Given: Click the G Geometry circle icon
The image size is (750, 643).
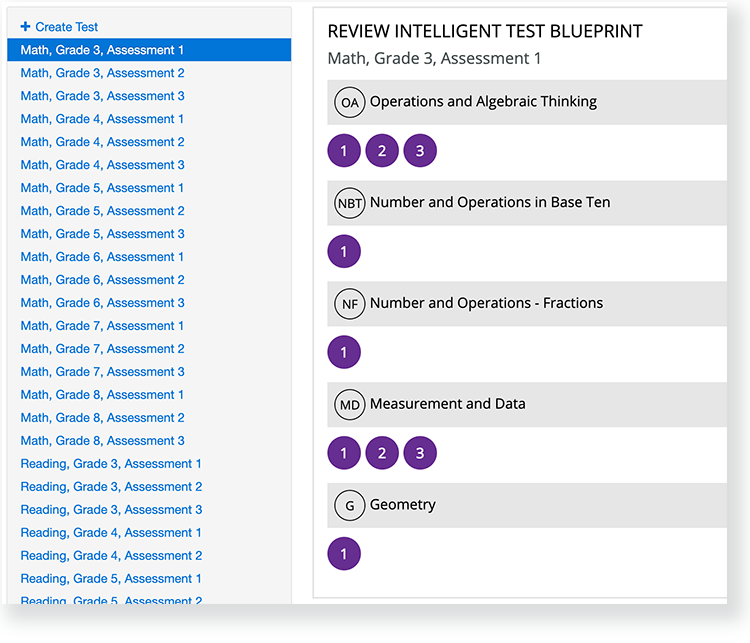Looking at the screenshot, I should click(349, 506).
